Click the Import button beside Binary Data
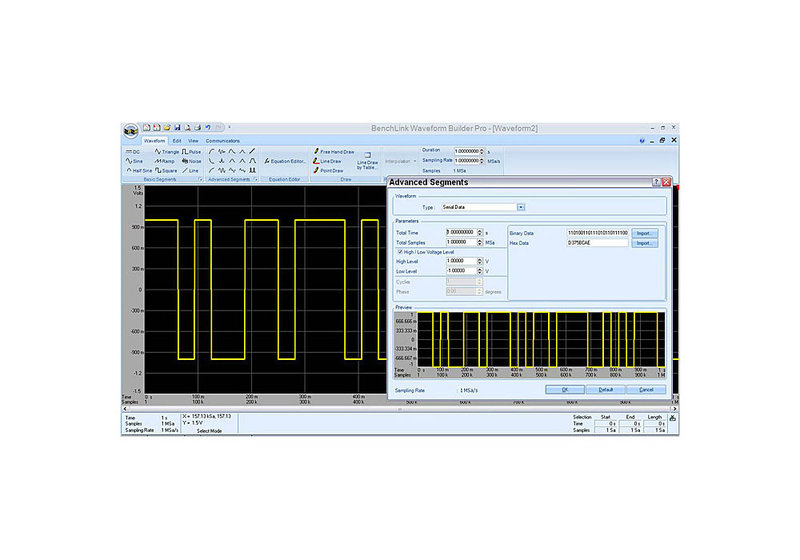Image resolution: width=800 pixels, height=560 pixels. 644,233
